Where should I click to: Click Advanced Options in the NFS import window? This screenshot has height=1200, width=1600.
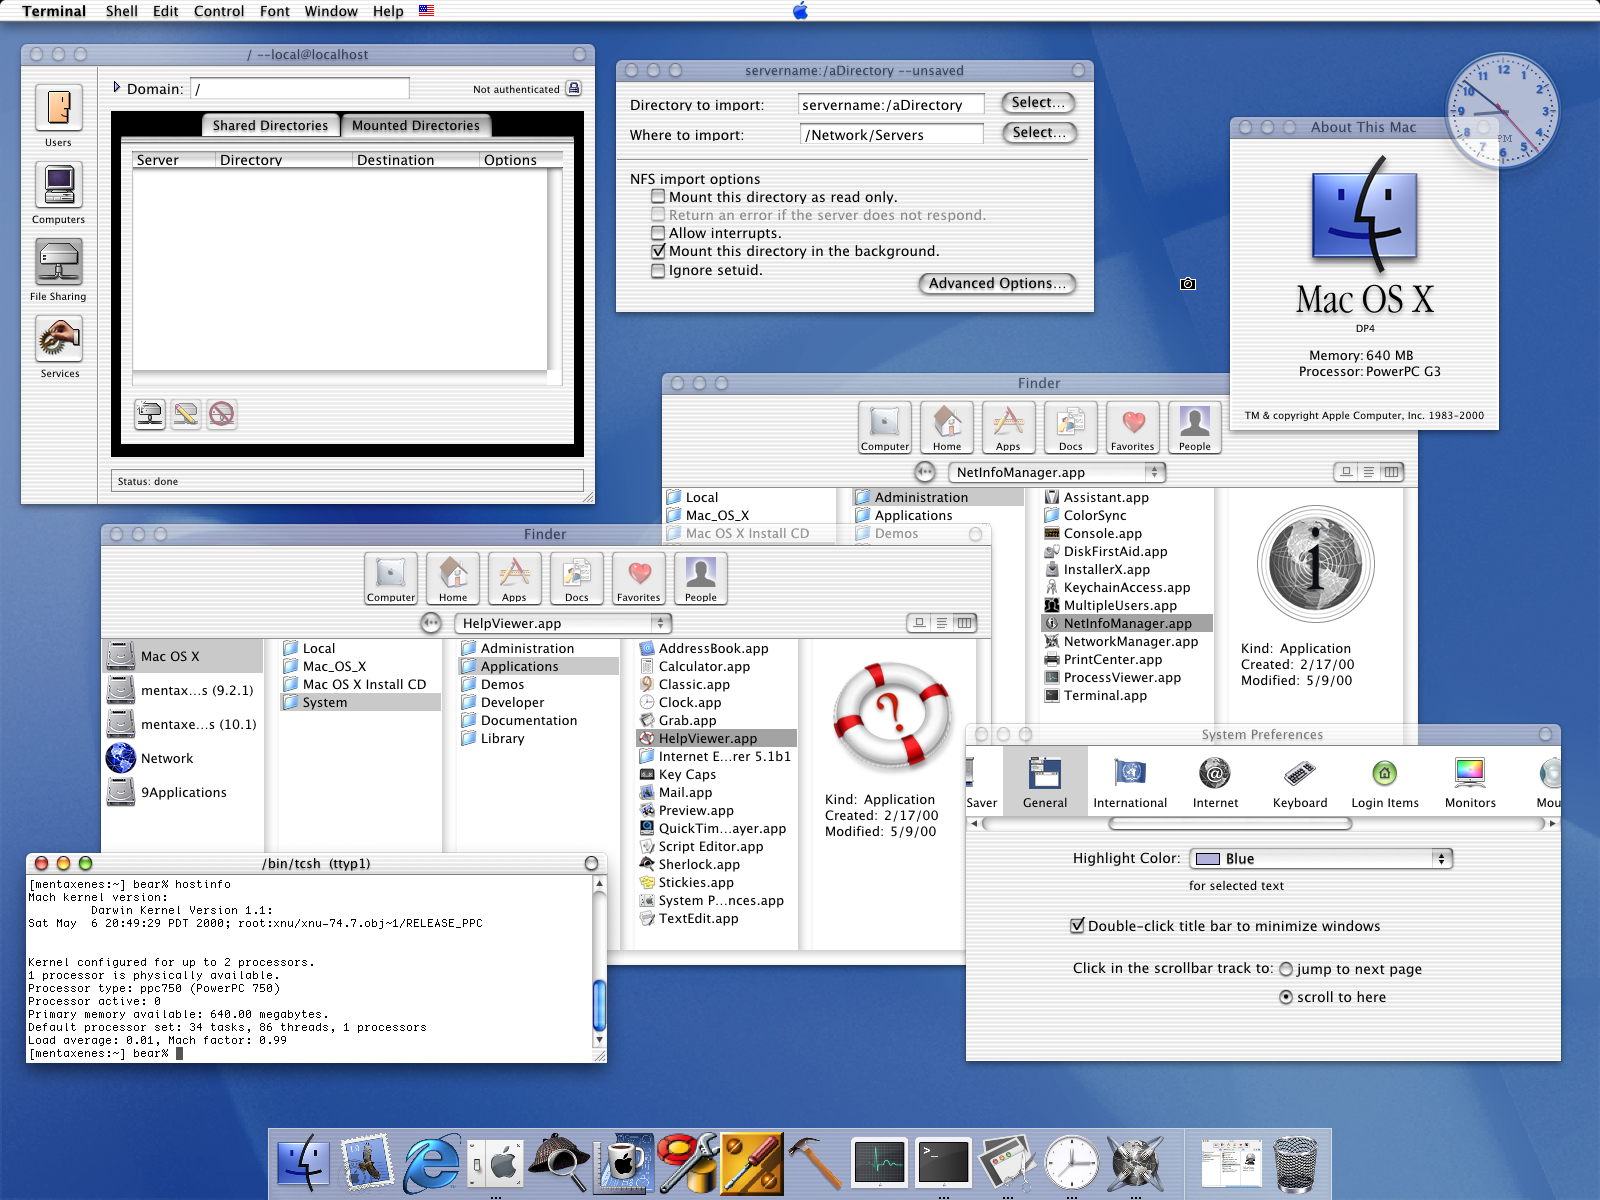996,283
